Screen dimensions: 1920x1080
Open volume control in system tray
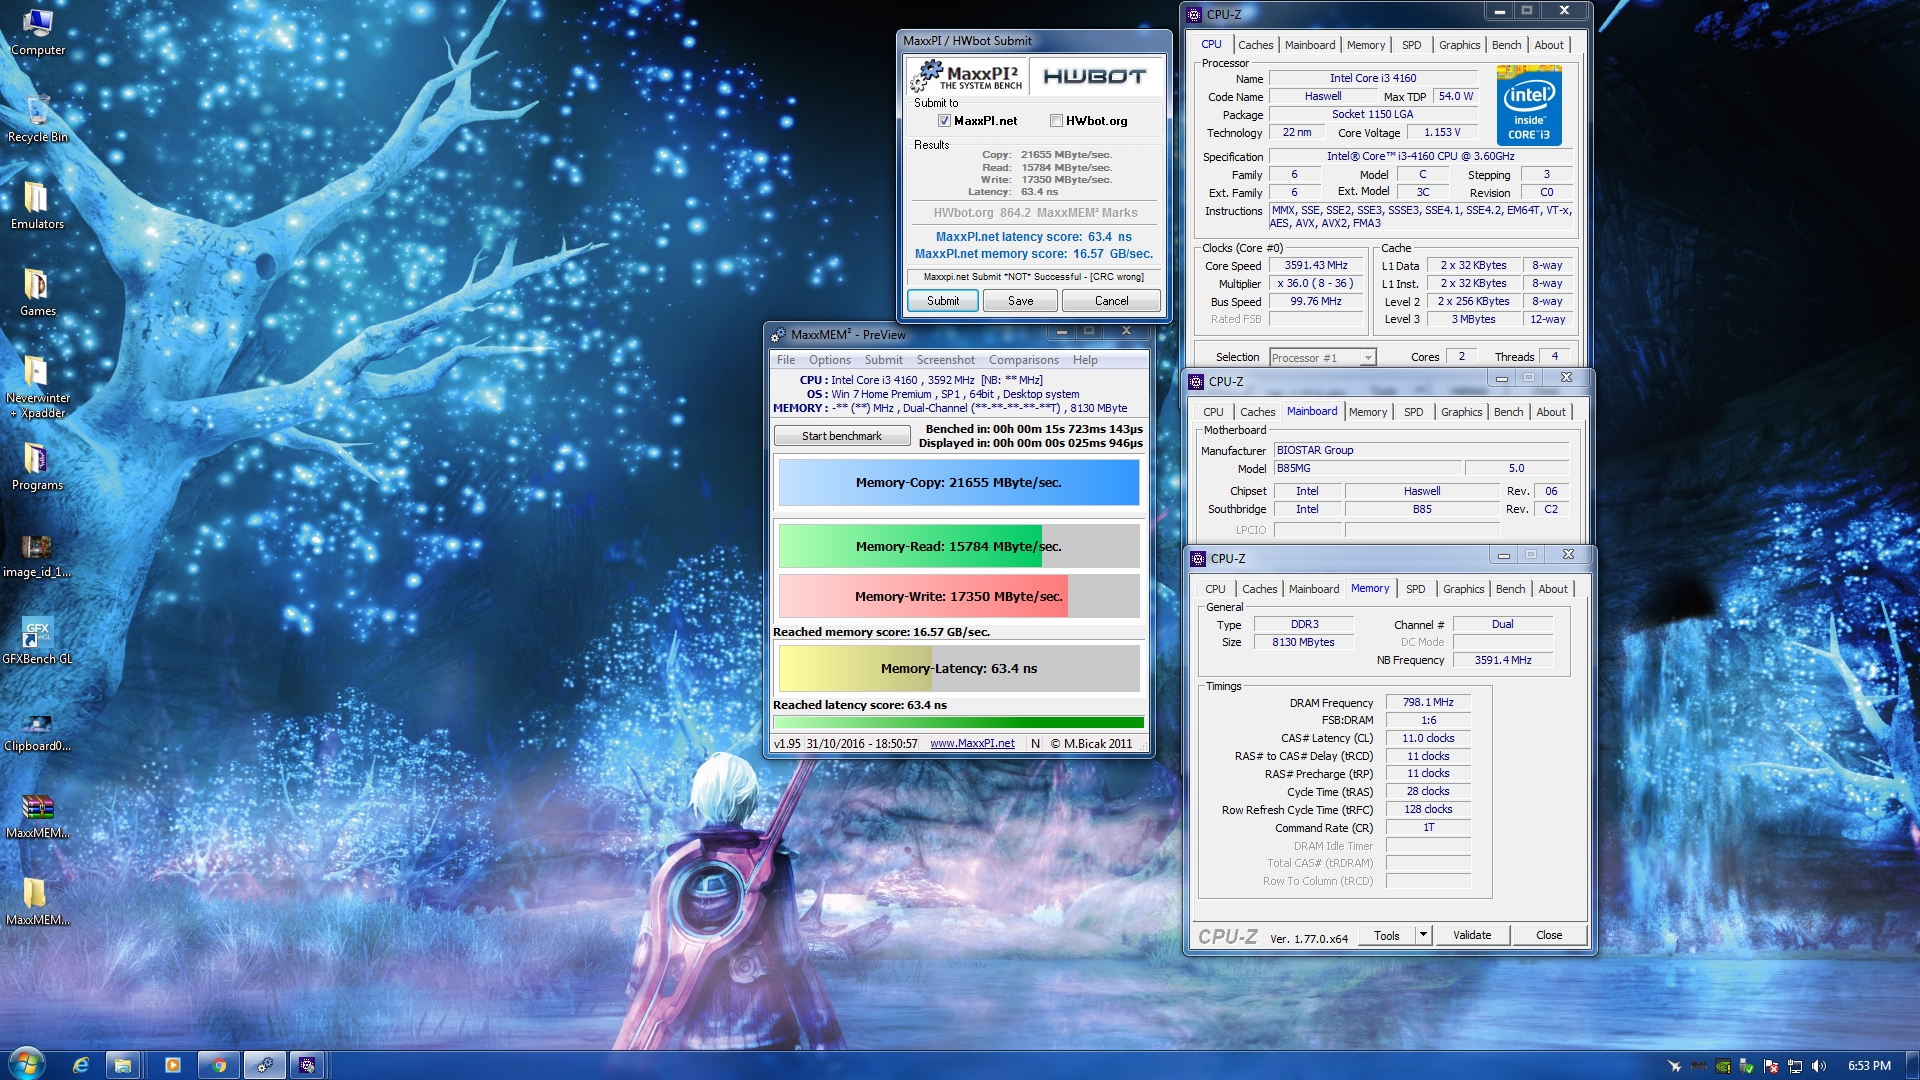(x=1818, y=1066)
